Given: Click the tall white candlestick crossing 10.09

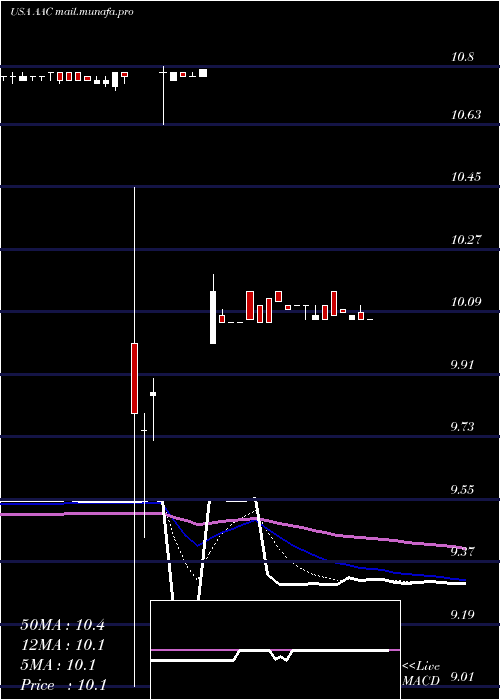Looking at the screenshot, I should [x=213, y=317].
